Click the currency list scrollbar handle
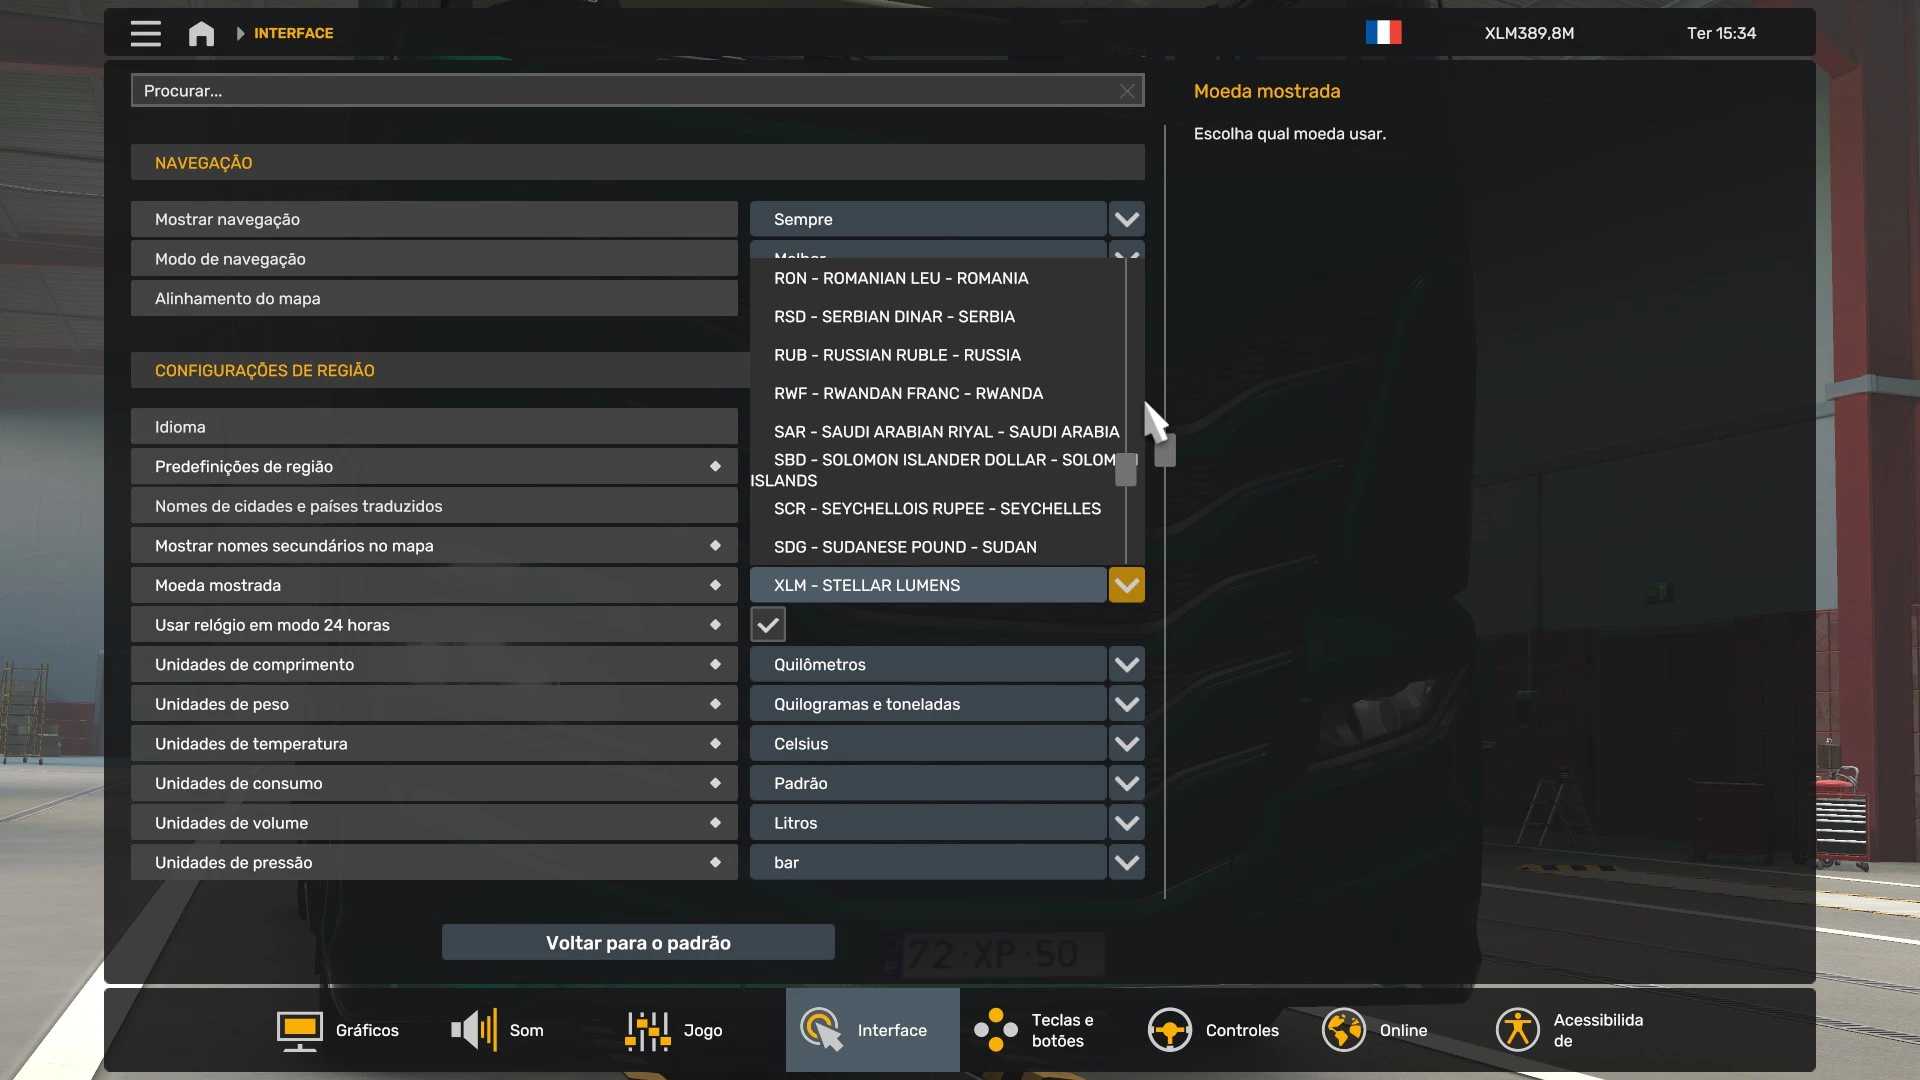Viewport: 1920px width, 1080px height. 1126,469
